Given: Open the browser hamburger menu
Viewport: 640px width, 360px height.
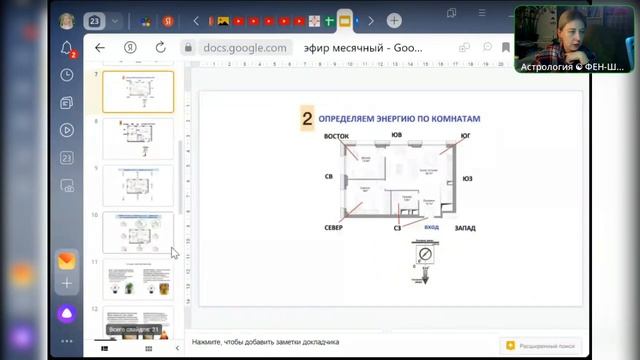Looking at the screenshot, I should (x=482, y=13).
